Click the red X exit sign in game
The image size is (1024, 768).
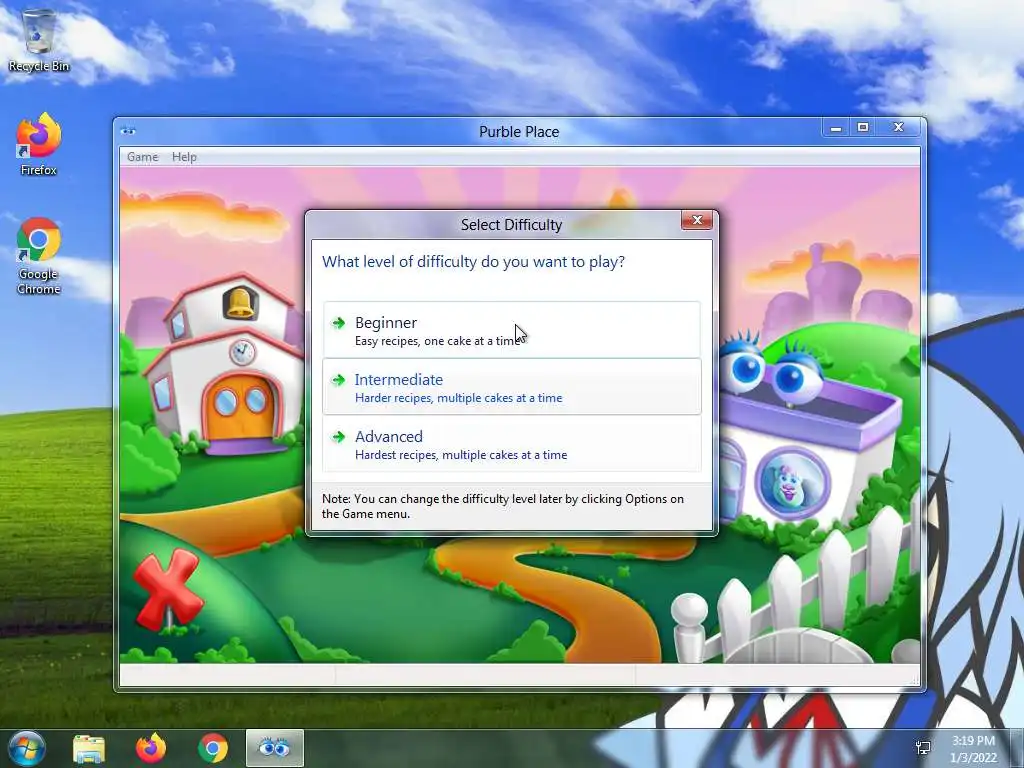[167, 589]
